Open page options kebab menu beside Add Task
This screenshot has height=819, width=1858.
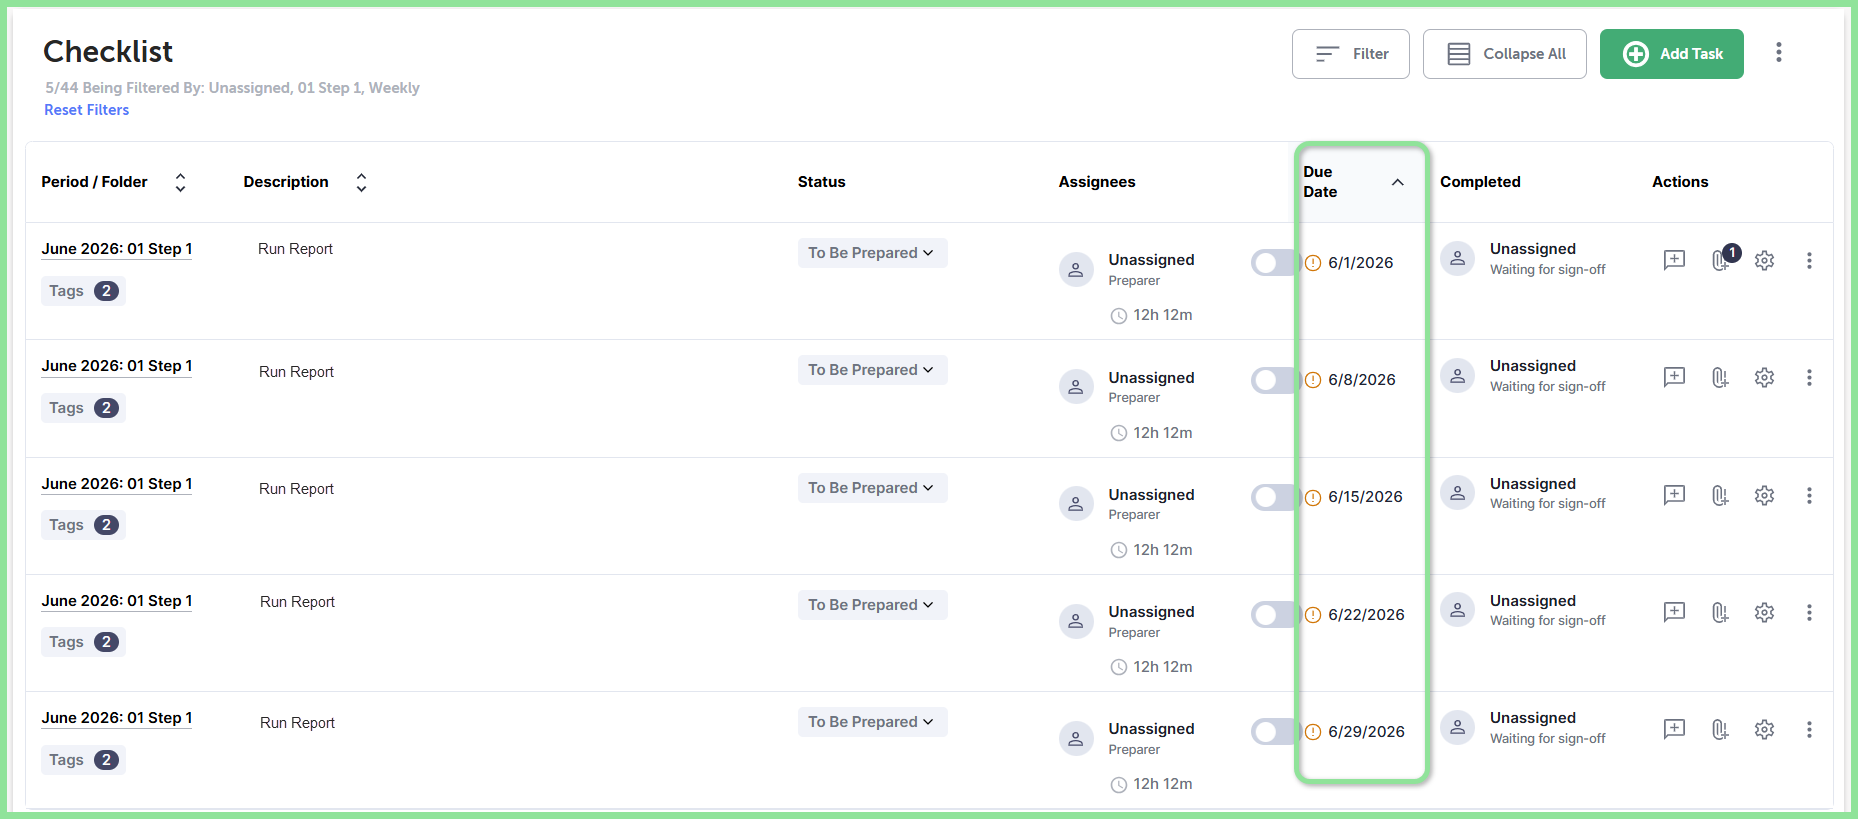click(1778, 53)
